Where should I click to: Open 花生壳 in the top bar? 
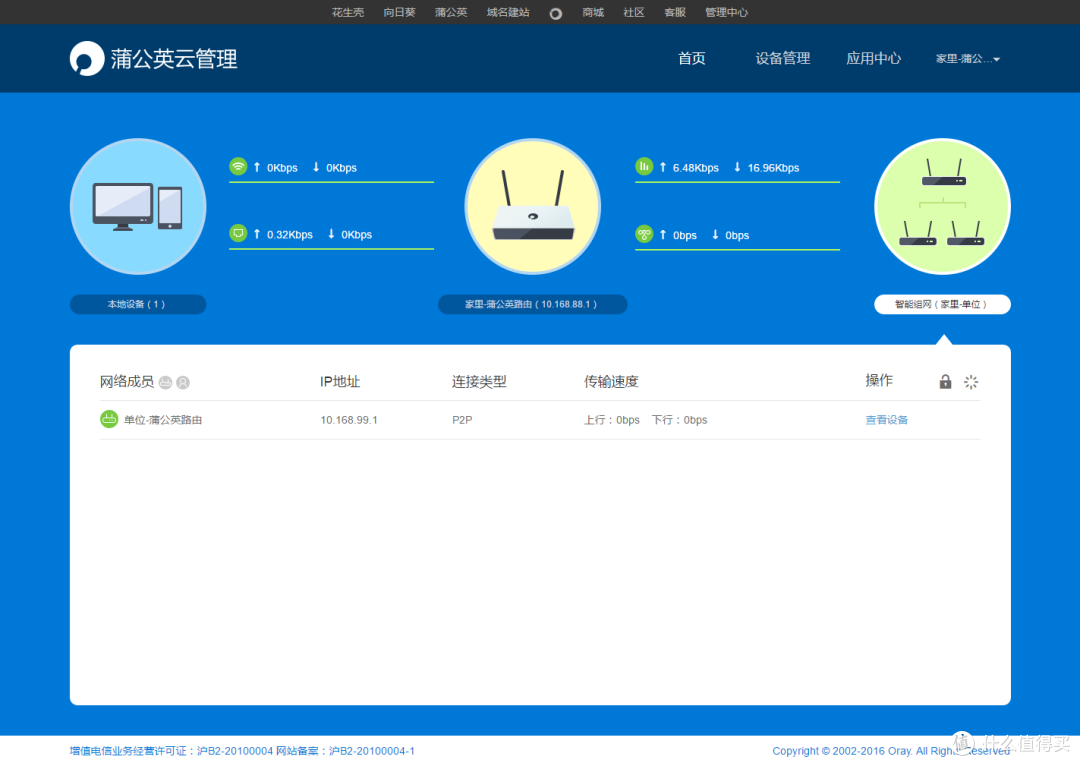[348, 12]
